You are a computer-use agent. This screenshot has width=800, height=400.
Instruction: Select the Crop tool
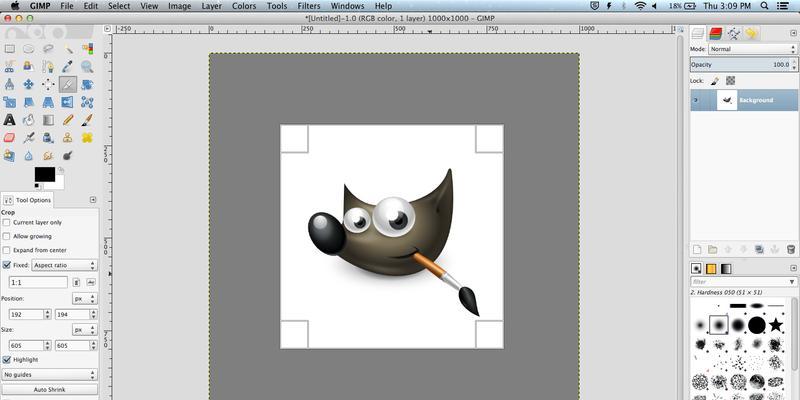click(68, 84)
